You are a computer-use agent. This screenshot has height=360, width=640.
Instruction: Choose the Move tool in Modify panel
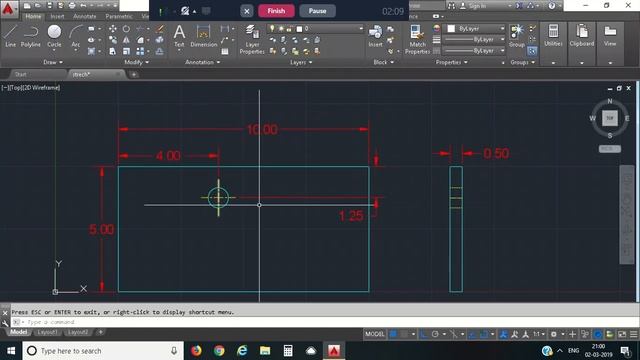coord(113,29)
